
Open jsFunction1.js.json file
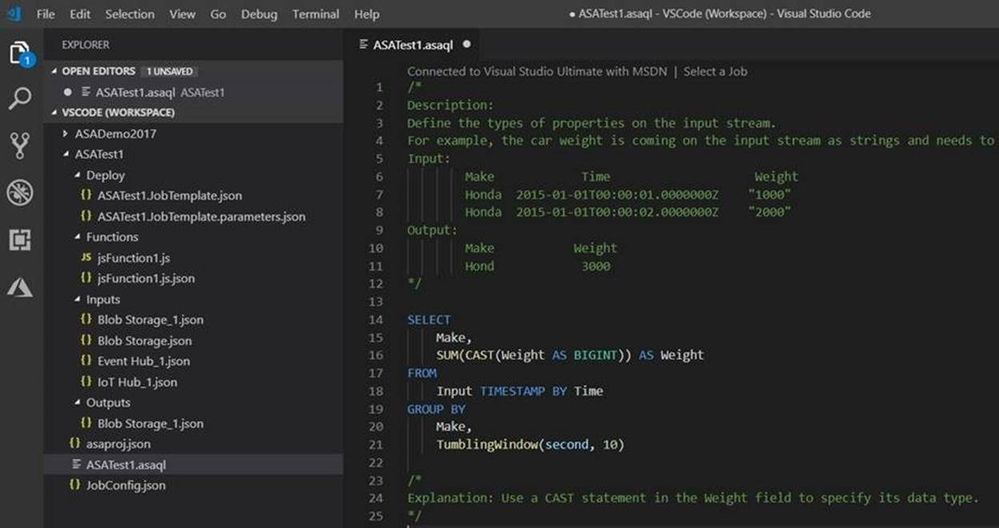(x=194, y=278)
